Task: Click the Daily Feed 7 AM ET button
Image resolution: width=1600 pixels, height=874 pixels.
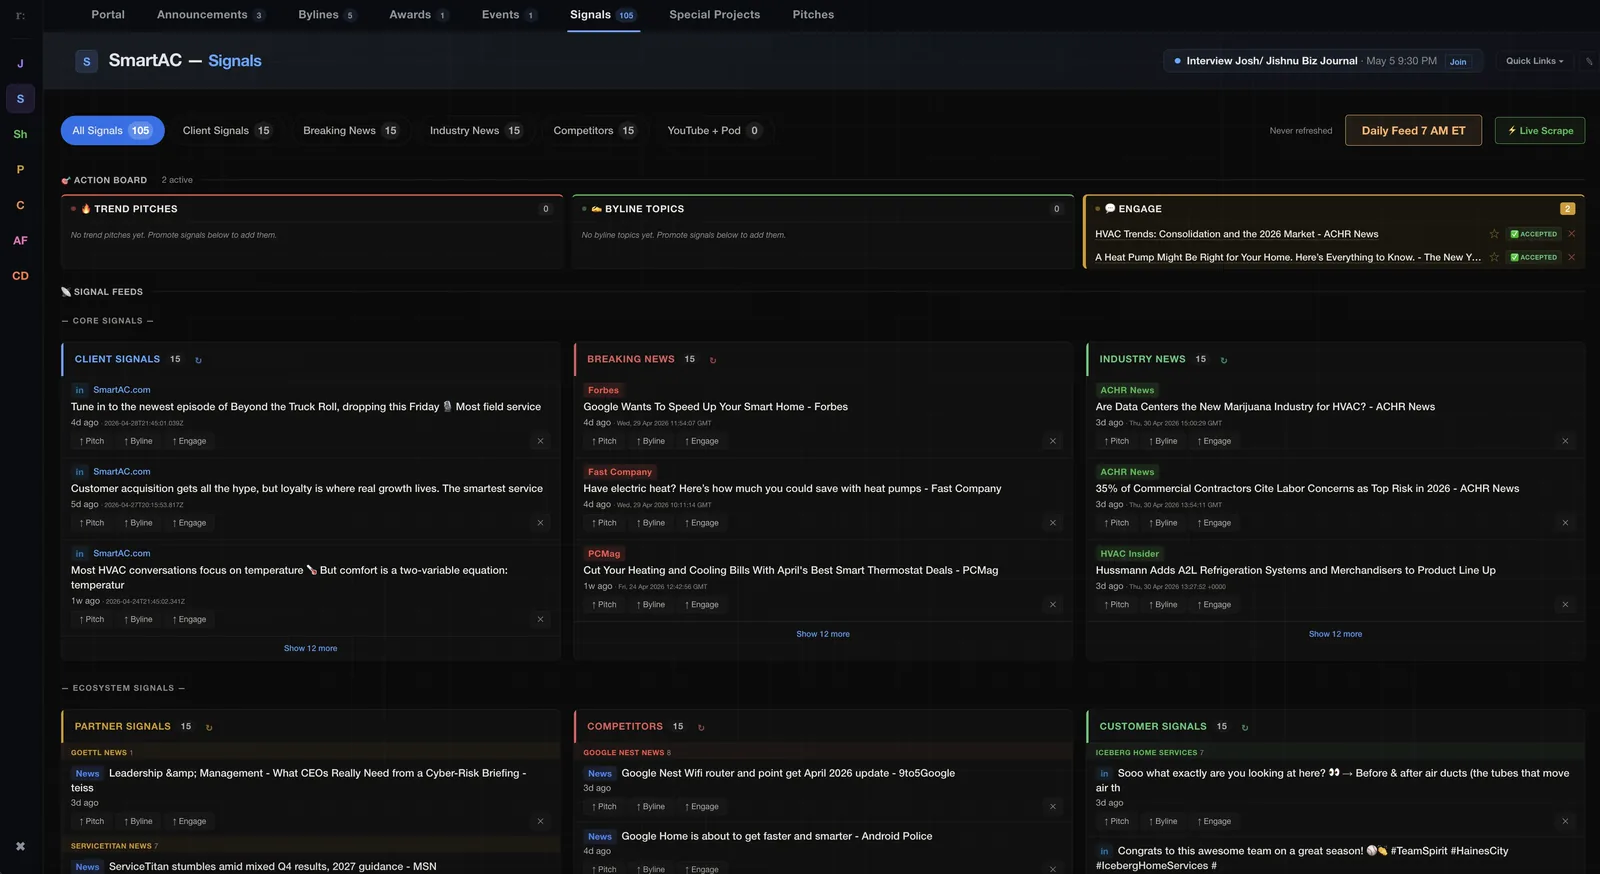Action: click(1413, 131)
